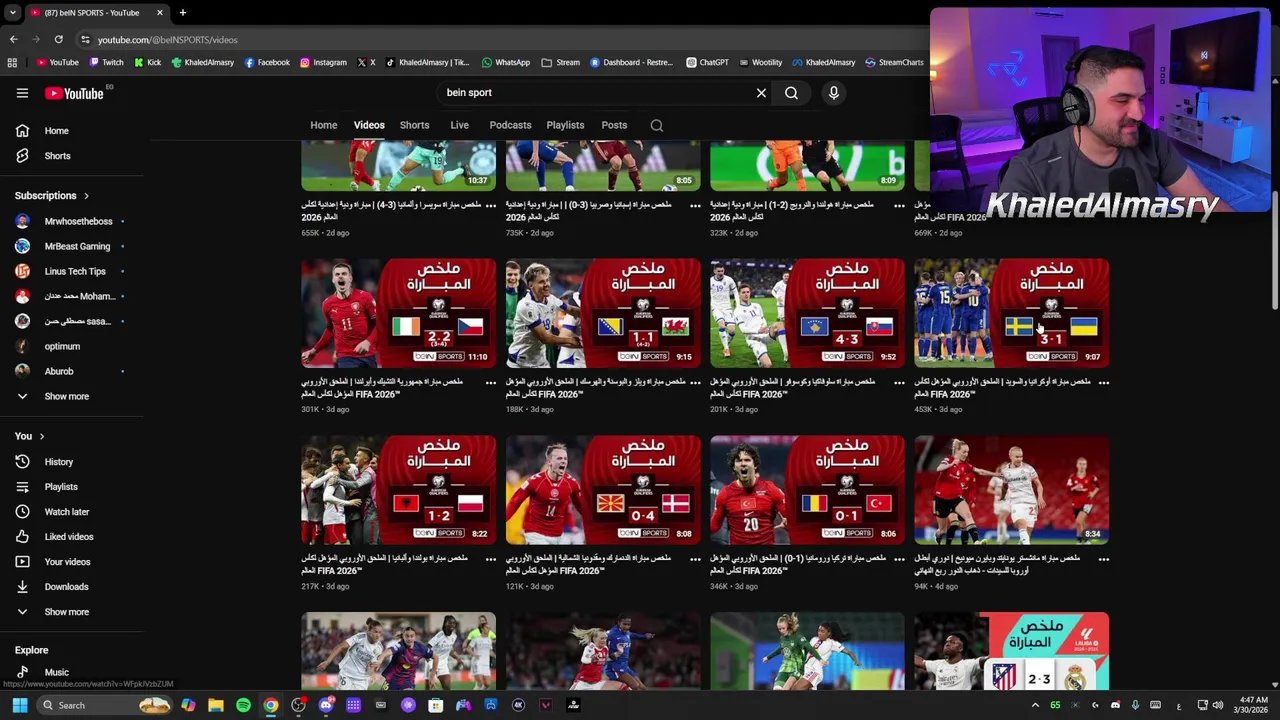Open Spotify from the taskbar

point(243,705)
